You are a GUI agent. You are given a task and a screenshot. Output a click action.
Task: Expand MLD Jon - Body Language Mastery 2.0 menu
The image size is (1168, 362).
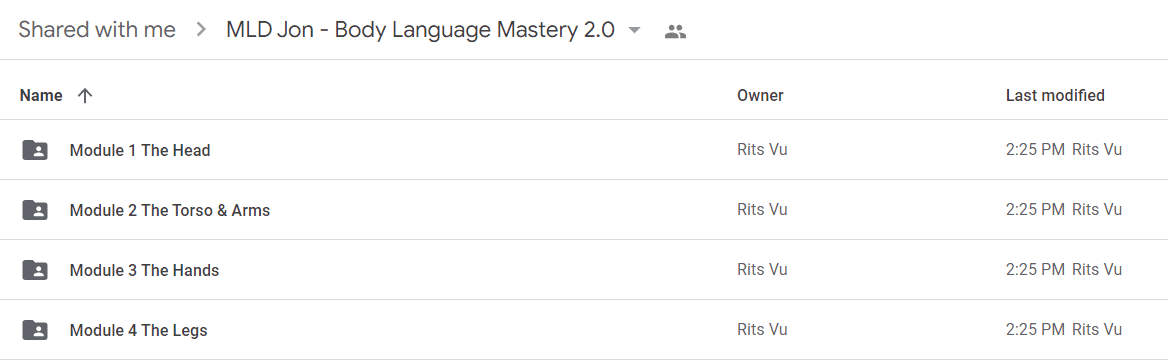tap(421, 30)
